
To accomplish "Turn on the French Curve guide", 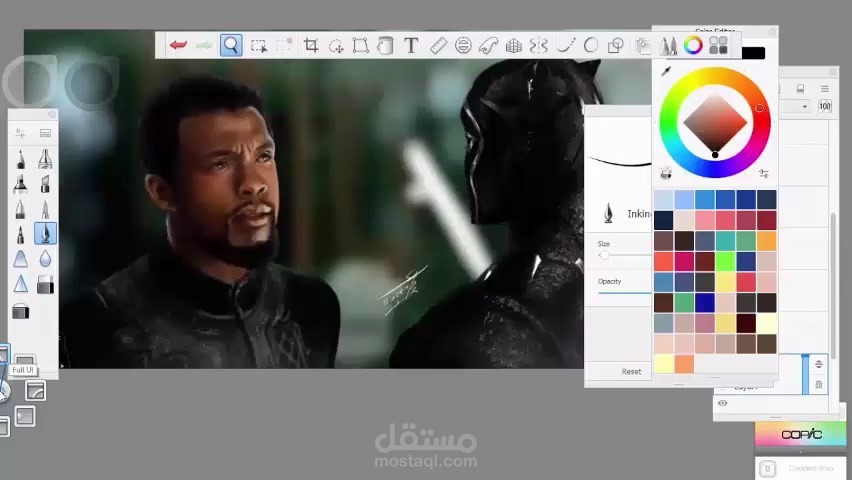I will pyautogui.click(x=488, y=46).
